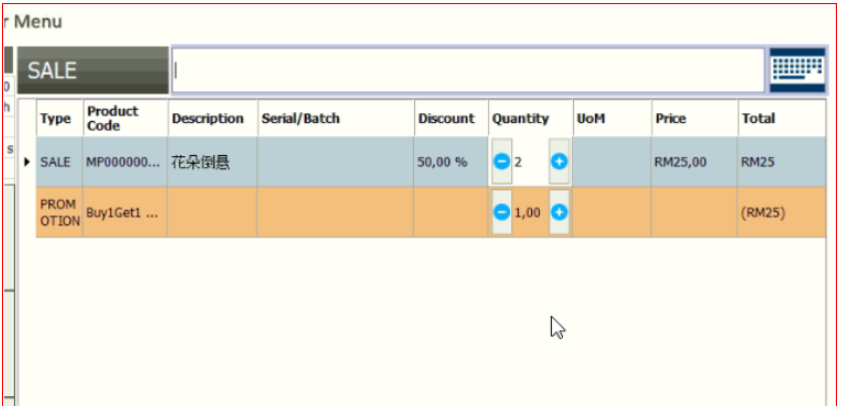Click the SALE mode button
The width and height of the screenshot is (841, 406).
tap(93, 70)
